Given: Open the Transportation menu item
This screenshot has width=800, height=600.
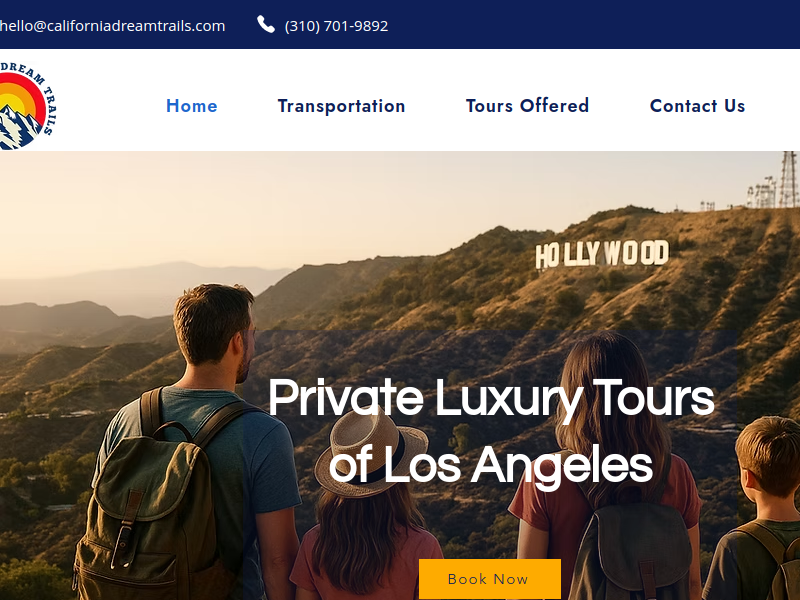Looking at the screenshot, I should point(341,106).
